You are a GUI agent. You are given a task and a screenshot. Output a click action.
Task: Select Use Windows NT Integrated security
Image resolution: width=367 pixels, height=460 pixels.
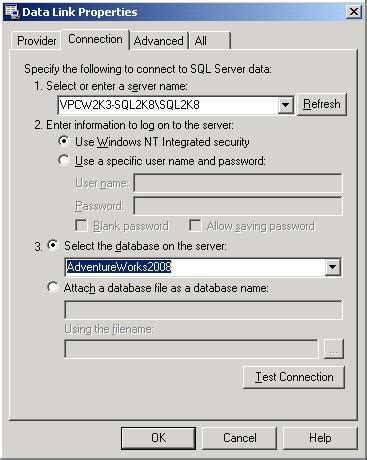pos(64,141)
